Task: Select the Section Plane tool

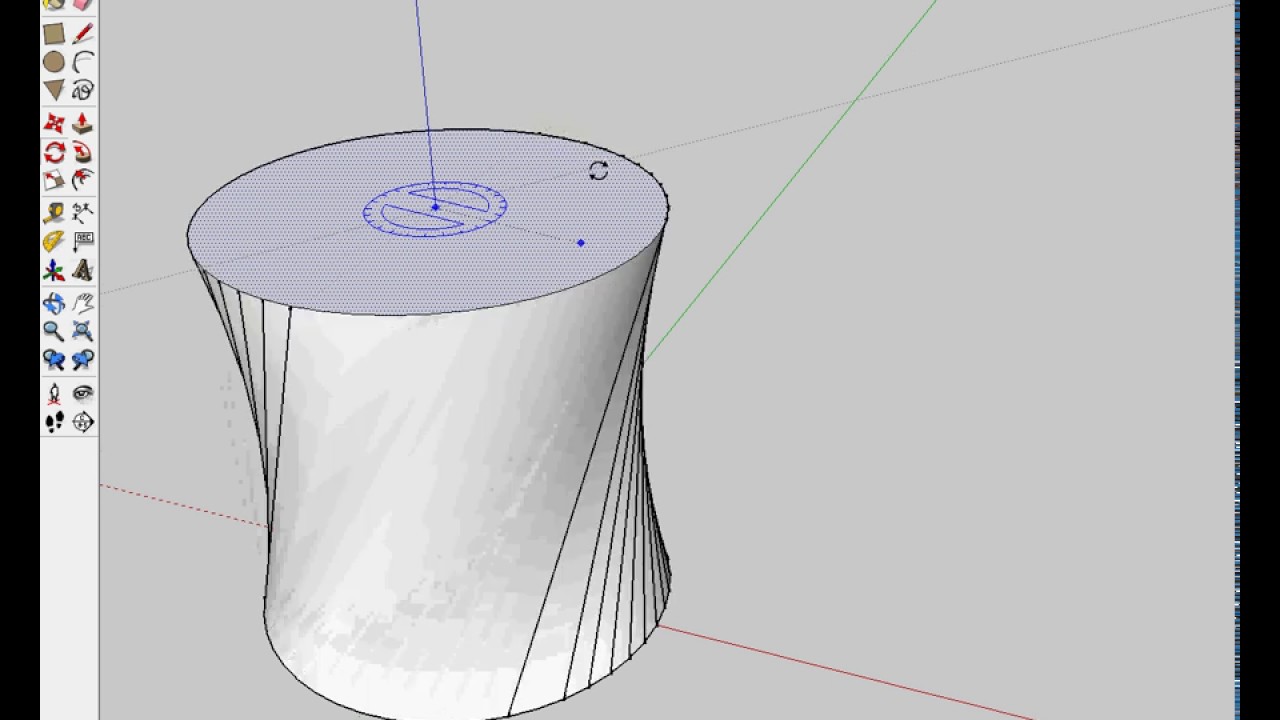Action: [83, 422]
